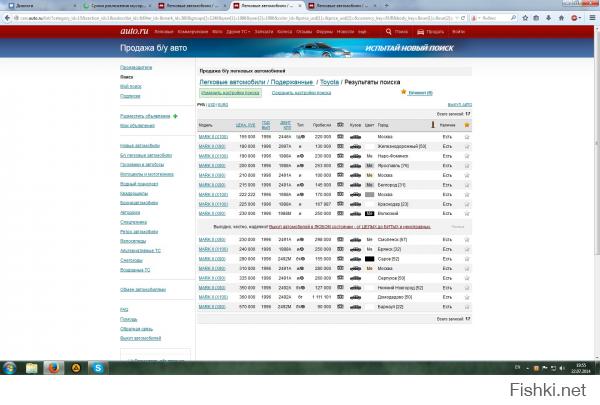Open the address bar history dropdown arrow
Image resolution: width=600 pixels, height=405 pixels.
[457, 18]
